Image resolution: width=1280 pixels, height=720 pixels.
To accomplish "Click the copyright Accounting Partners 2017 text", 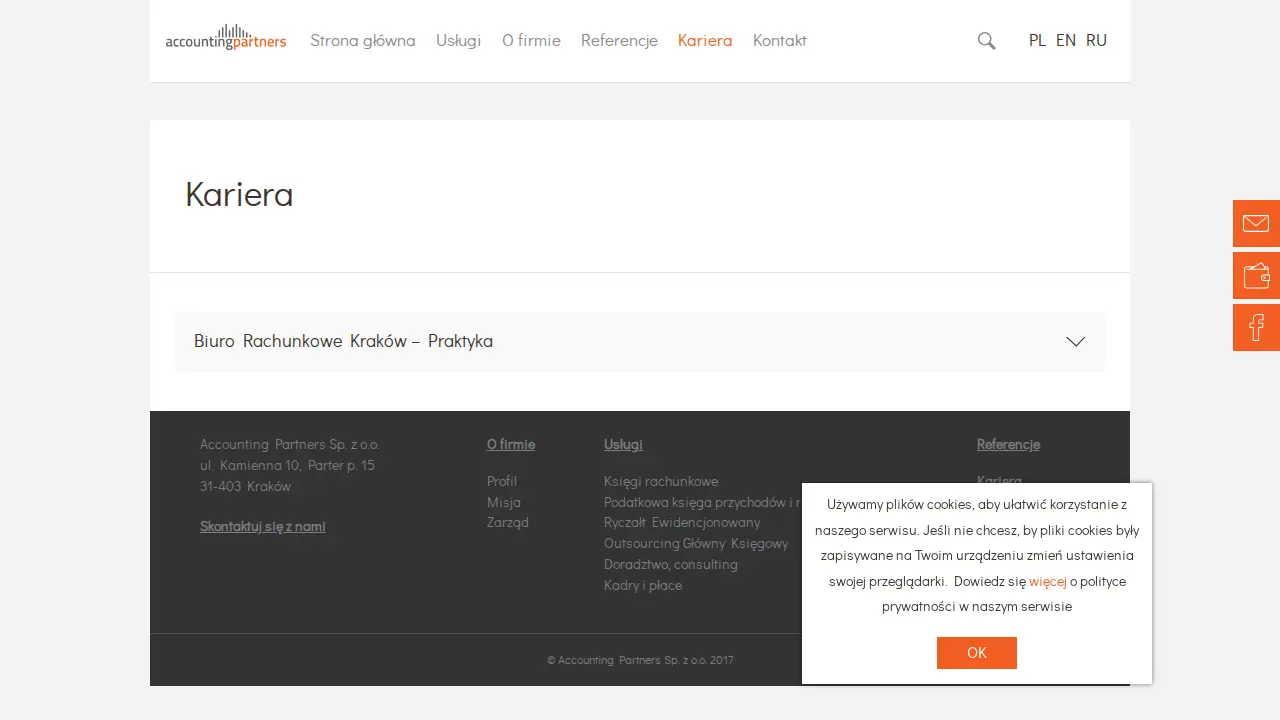I will 640,660.
